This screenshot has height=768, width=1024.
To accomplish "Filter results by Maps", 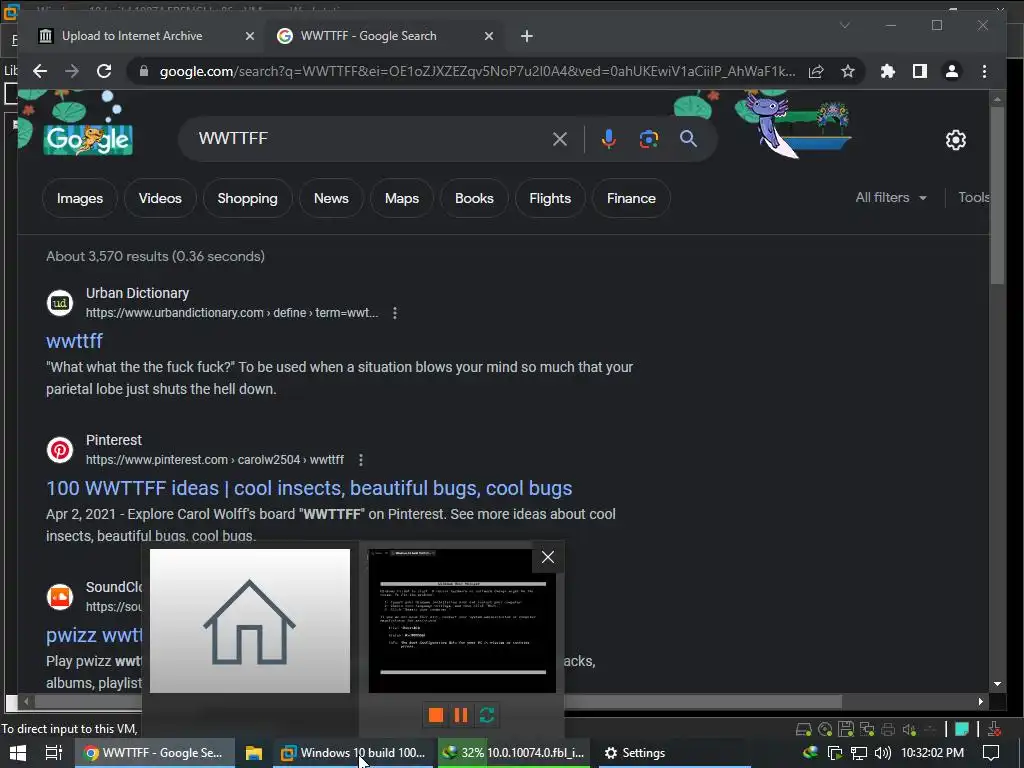I will tap(402, 199).
